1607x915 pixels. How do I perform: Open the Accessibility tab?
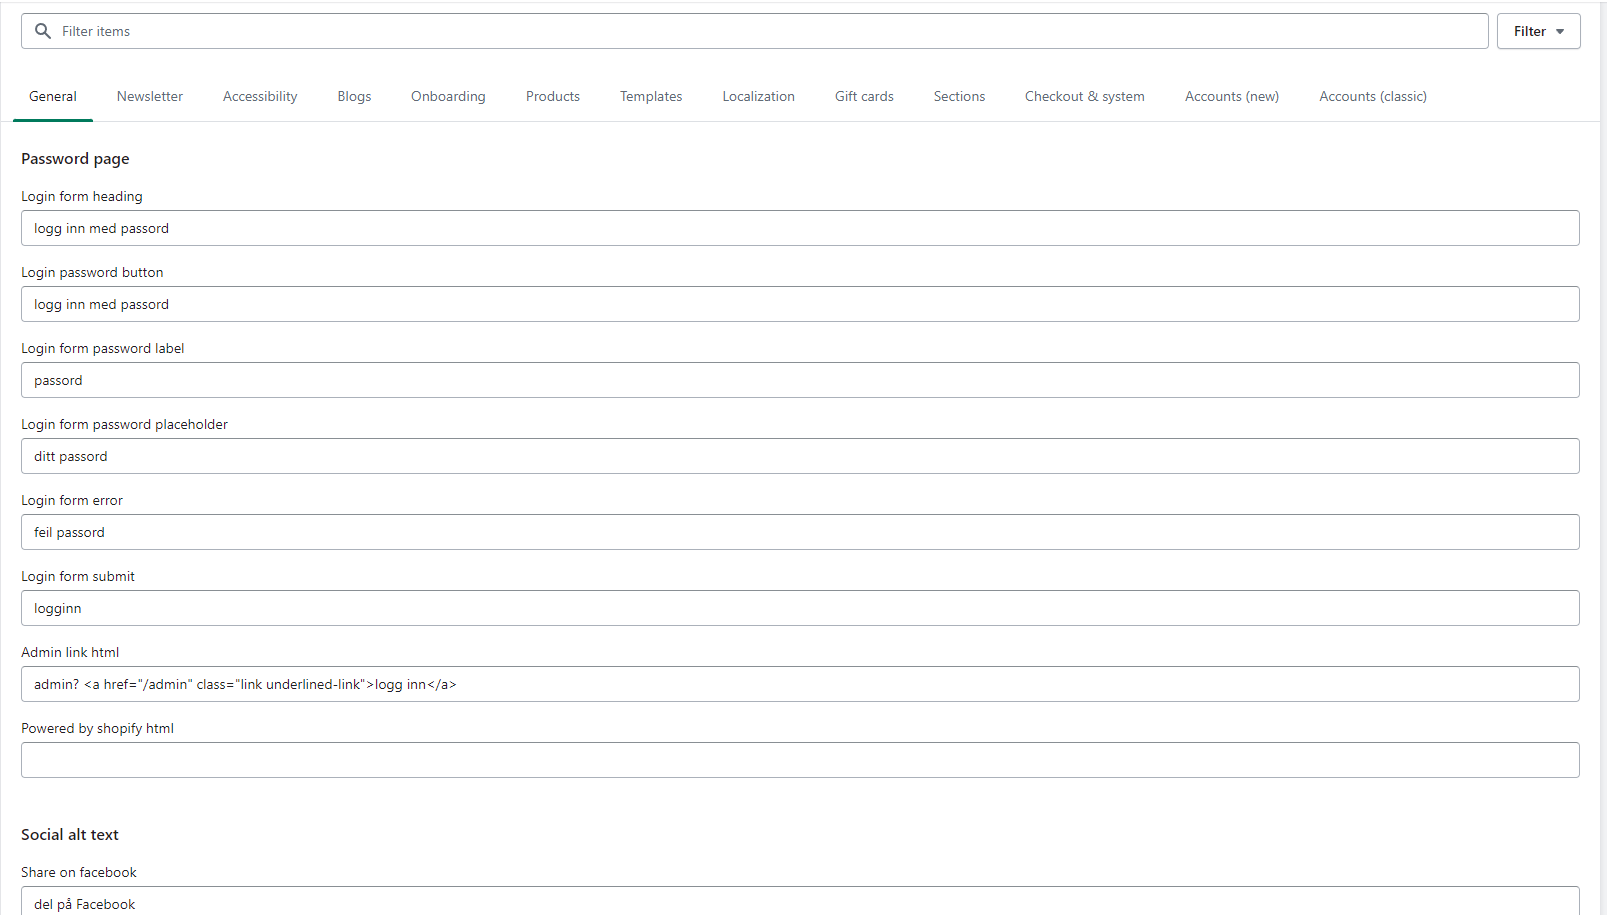(260, 97)
